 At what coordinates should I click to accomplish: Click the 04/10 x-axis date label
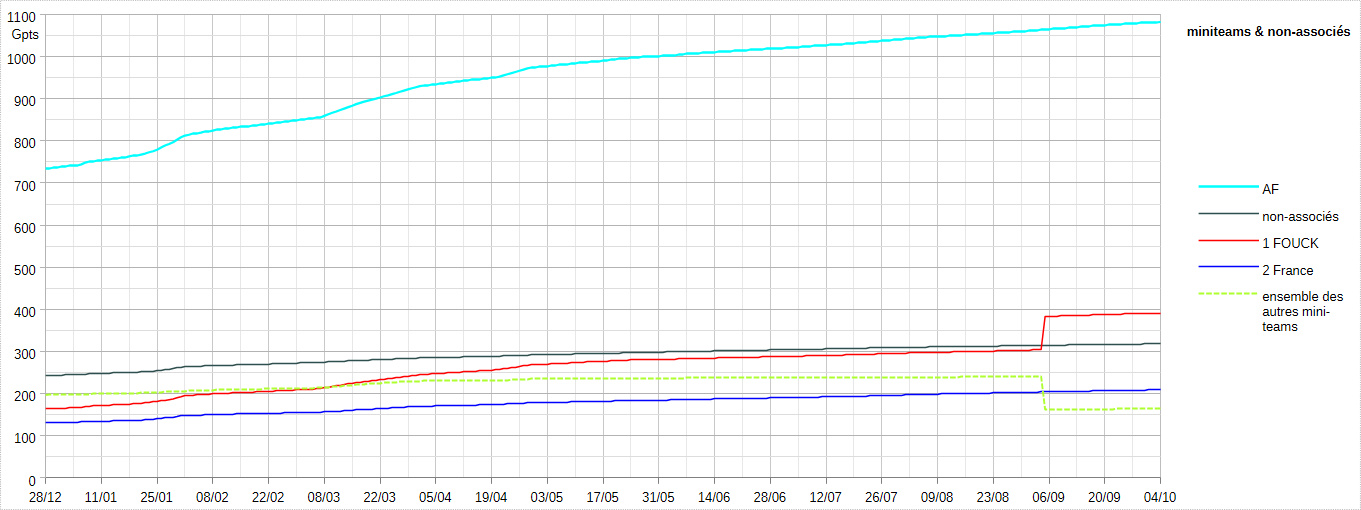[x=1159, y=496]
